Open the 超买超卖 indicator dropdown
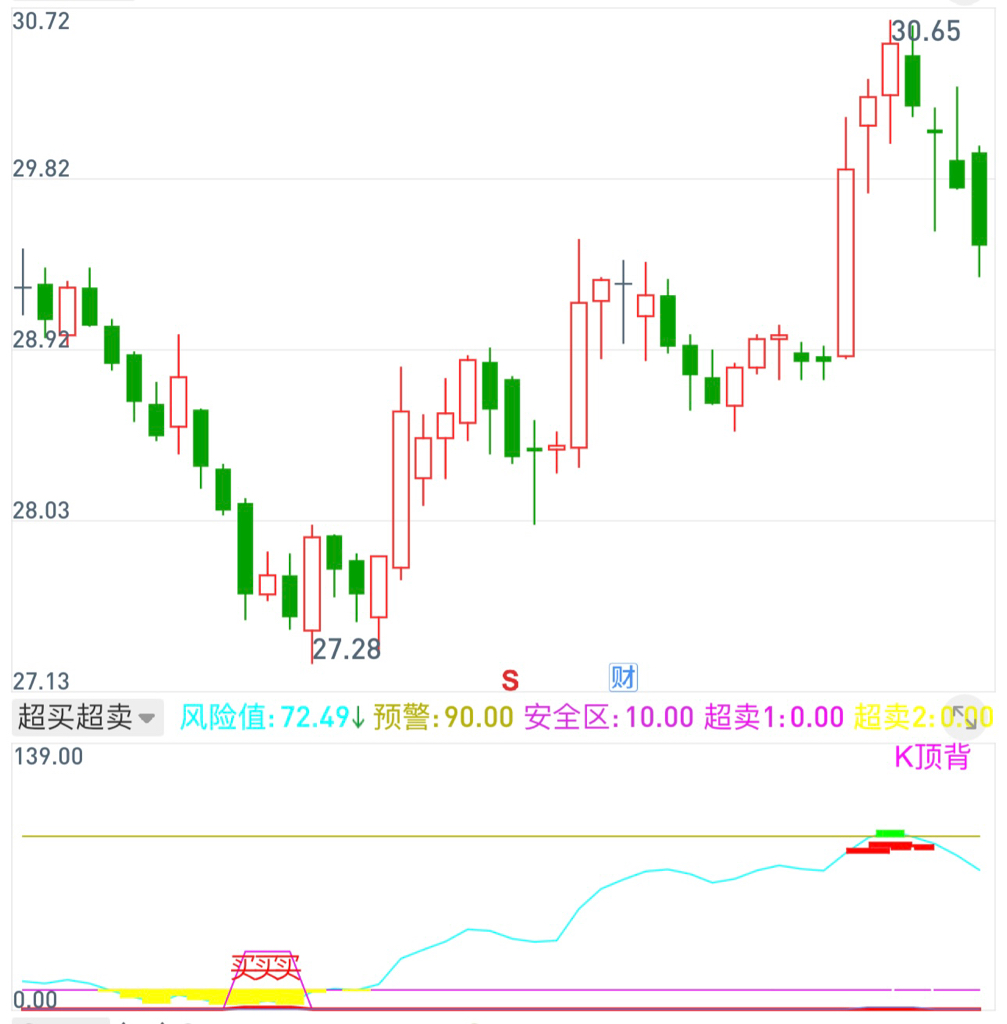 tap(88, 717)
